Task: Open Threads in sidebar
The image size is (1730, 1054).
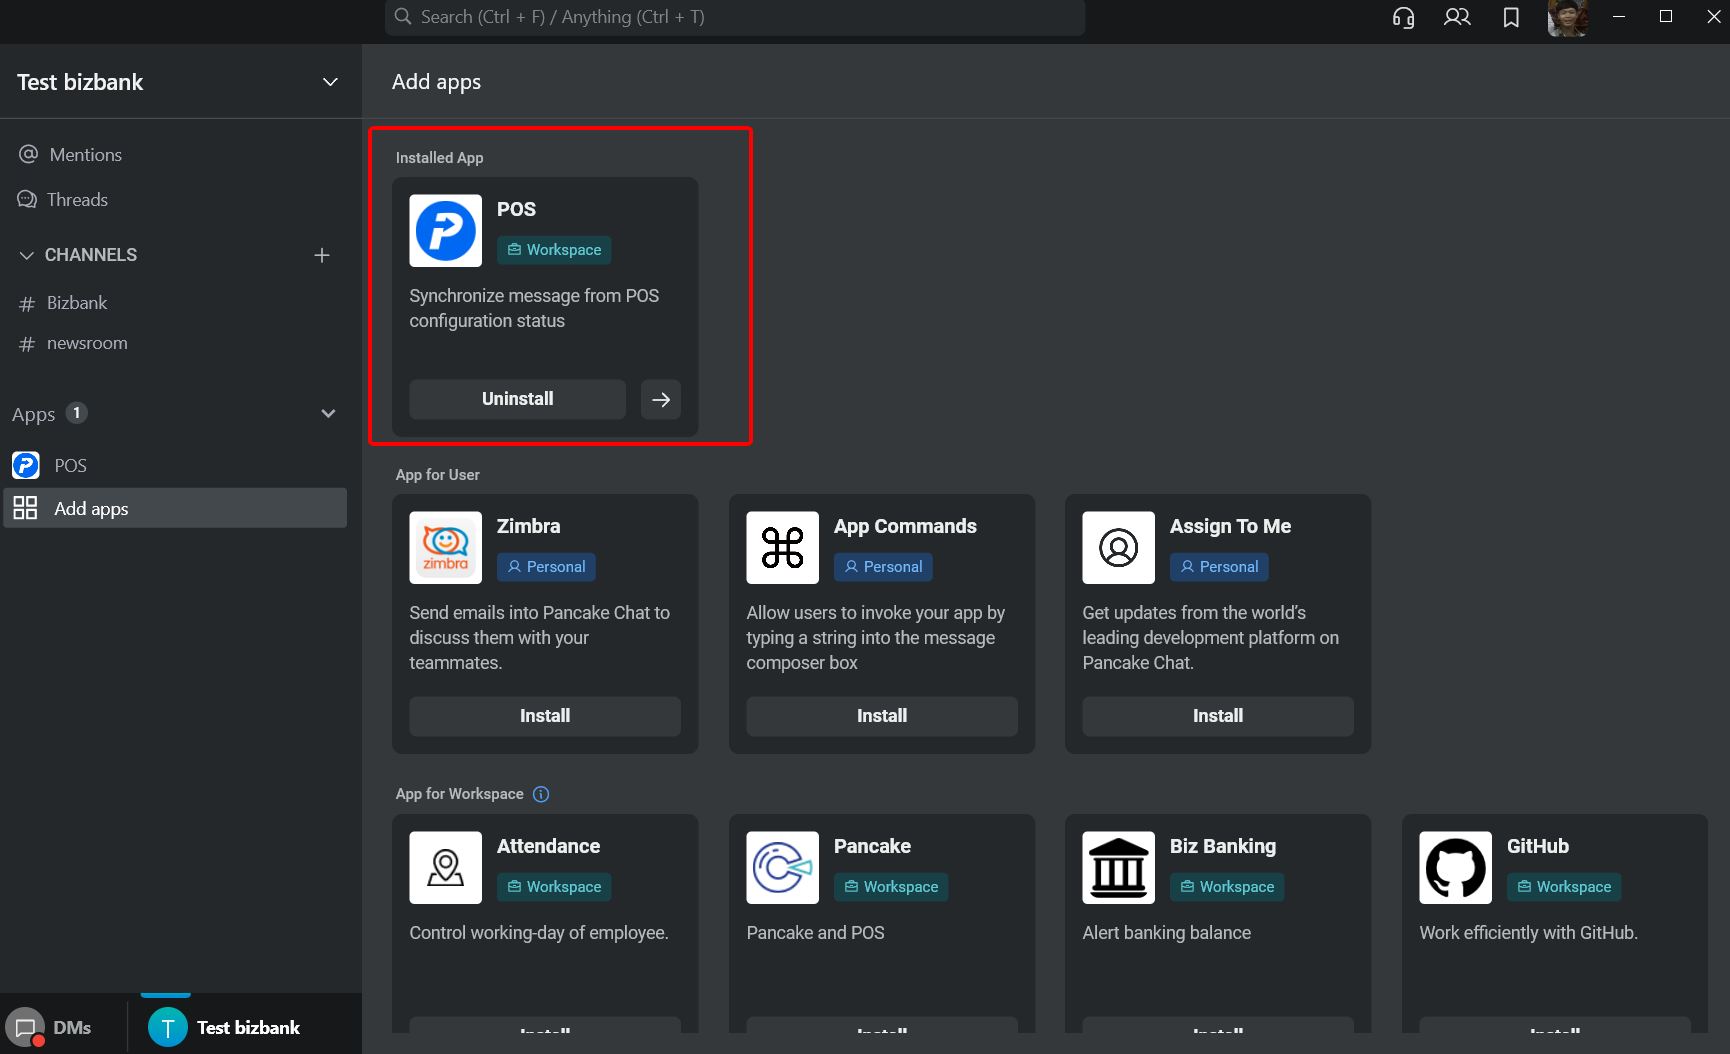Action: [x=77, y=200]
